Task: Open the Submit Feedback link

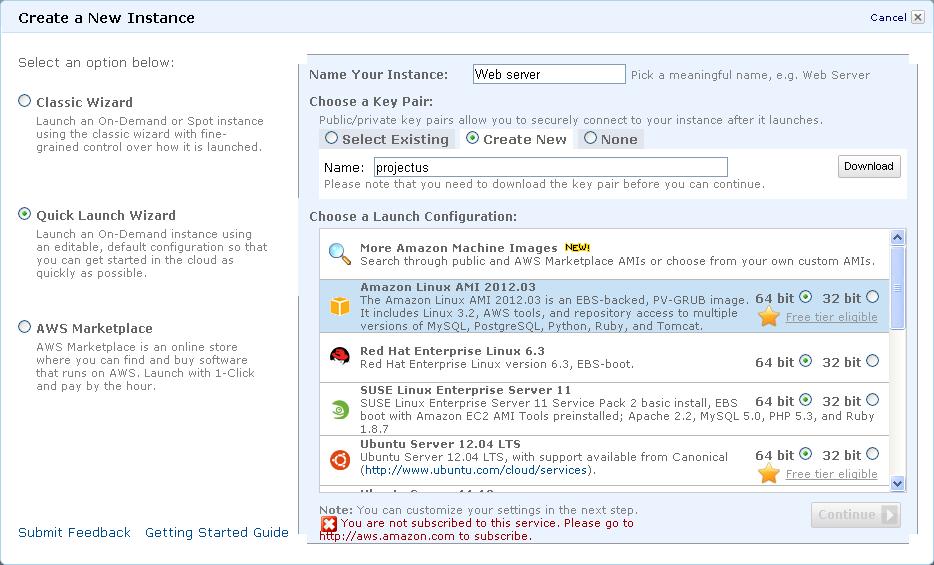Action: (x=74, y=532)
